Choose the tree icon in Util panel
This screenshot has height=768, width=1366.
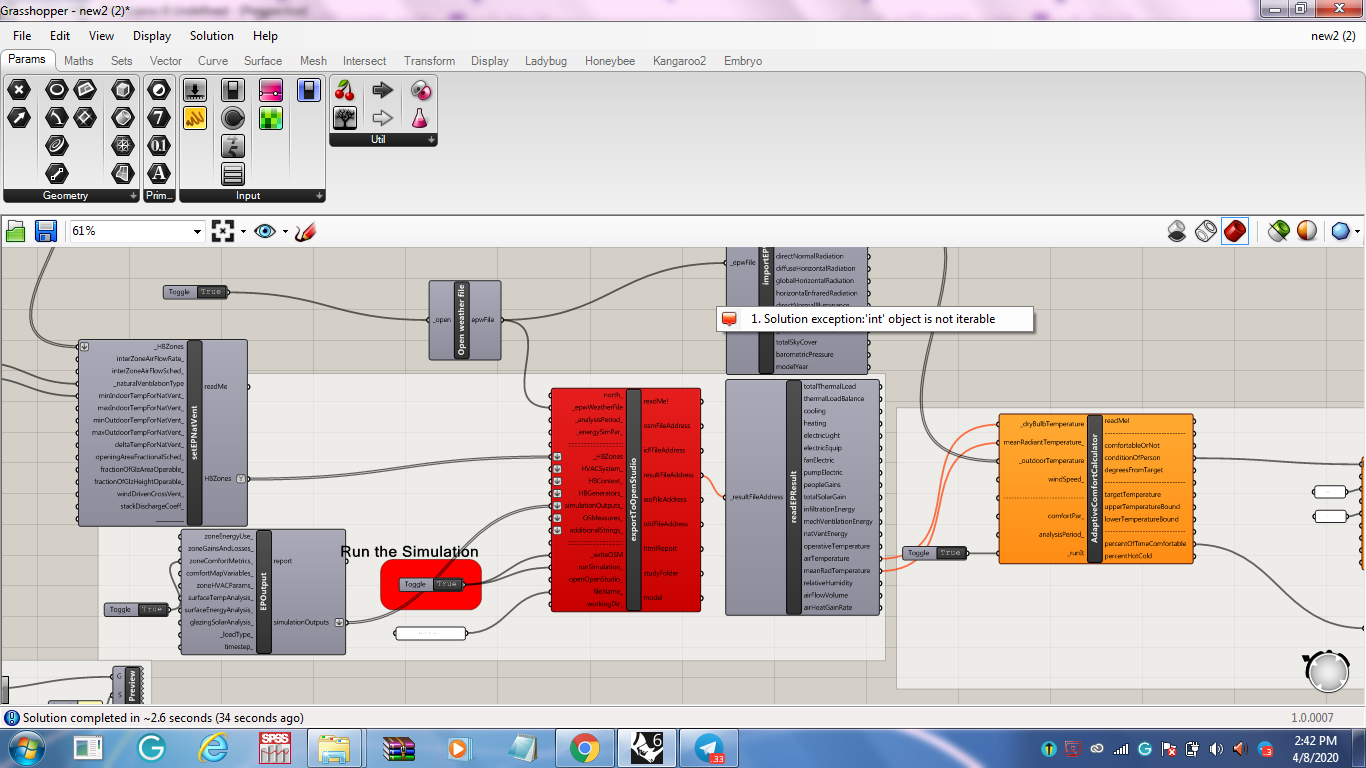(345, 118)
